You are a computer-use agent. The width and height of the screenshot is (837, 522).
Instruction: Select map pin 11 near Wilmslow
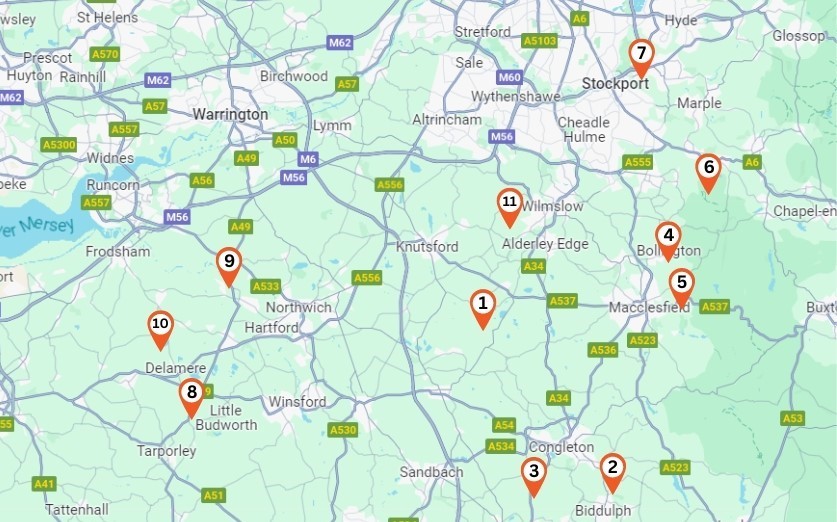509,208
